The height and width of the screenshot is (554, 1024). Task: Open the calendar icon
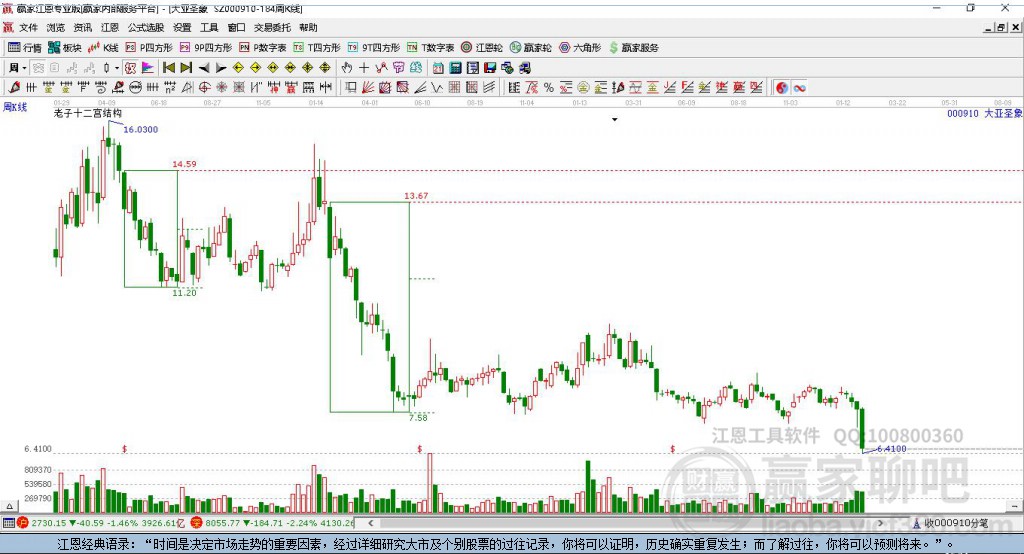[x=438, y=68]
